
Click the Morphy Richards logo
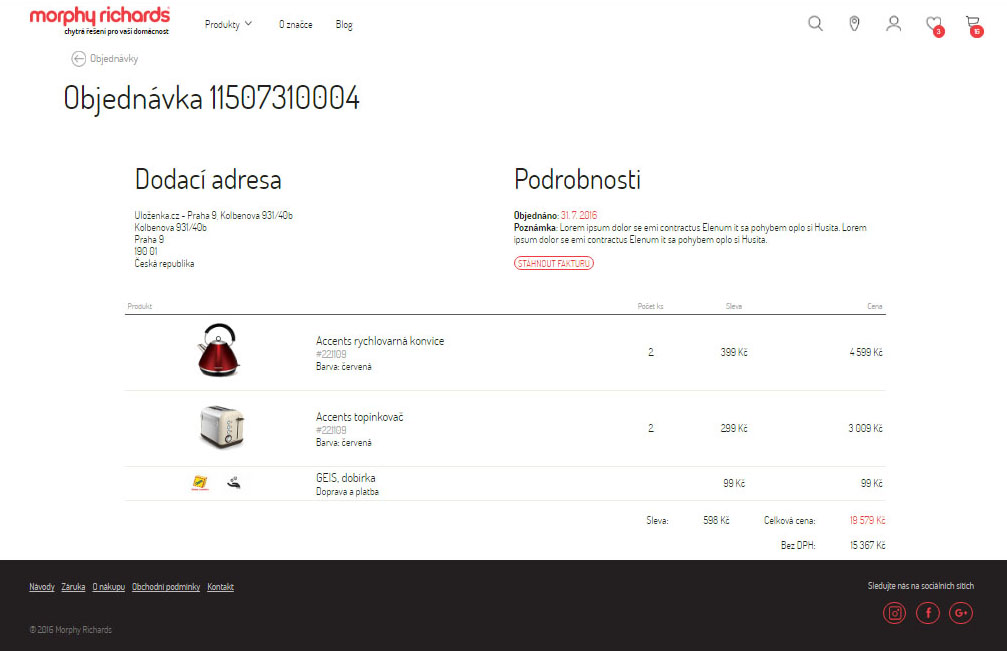point(100,21)
